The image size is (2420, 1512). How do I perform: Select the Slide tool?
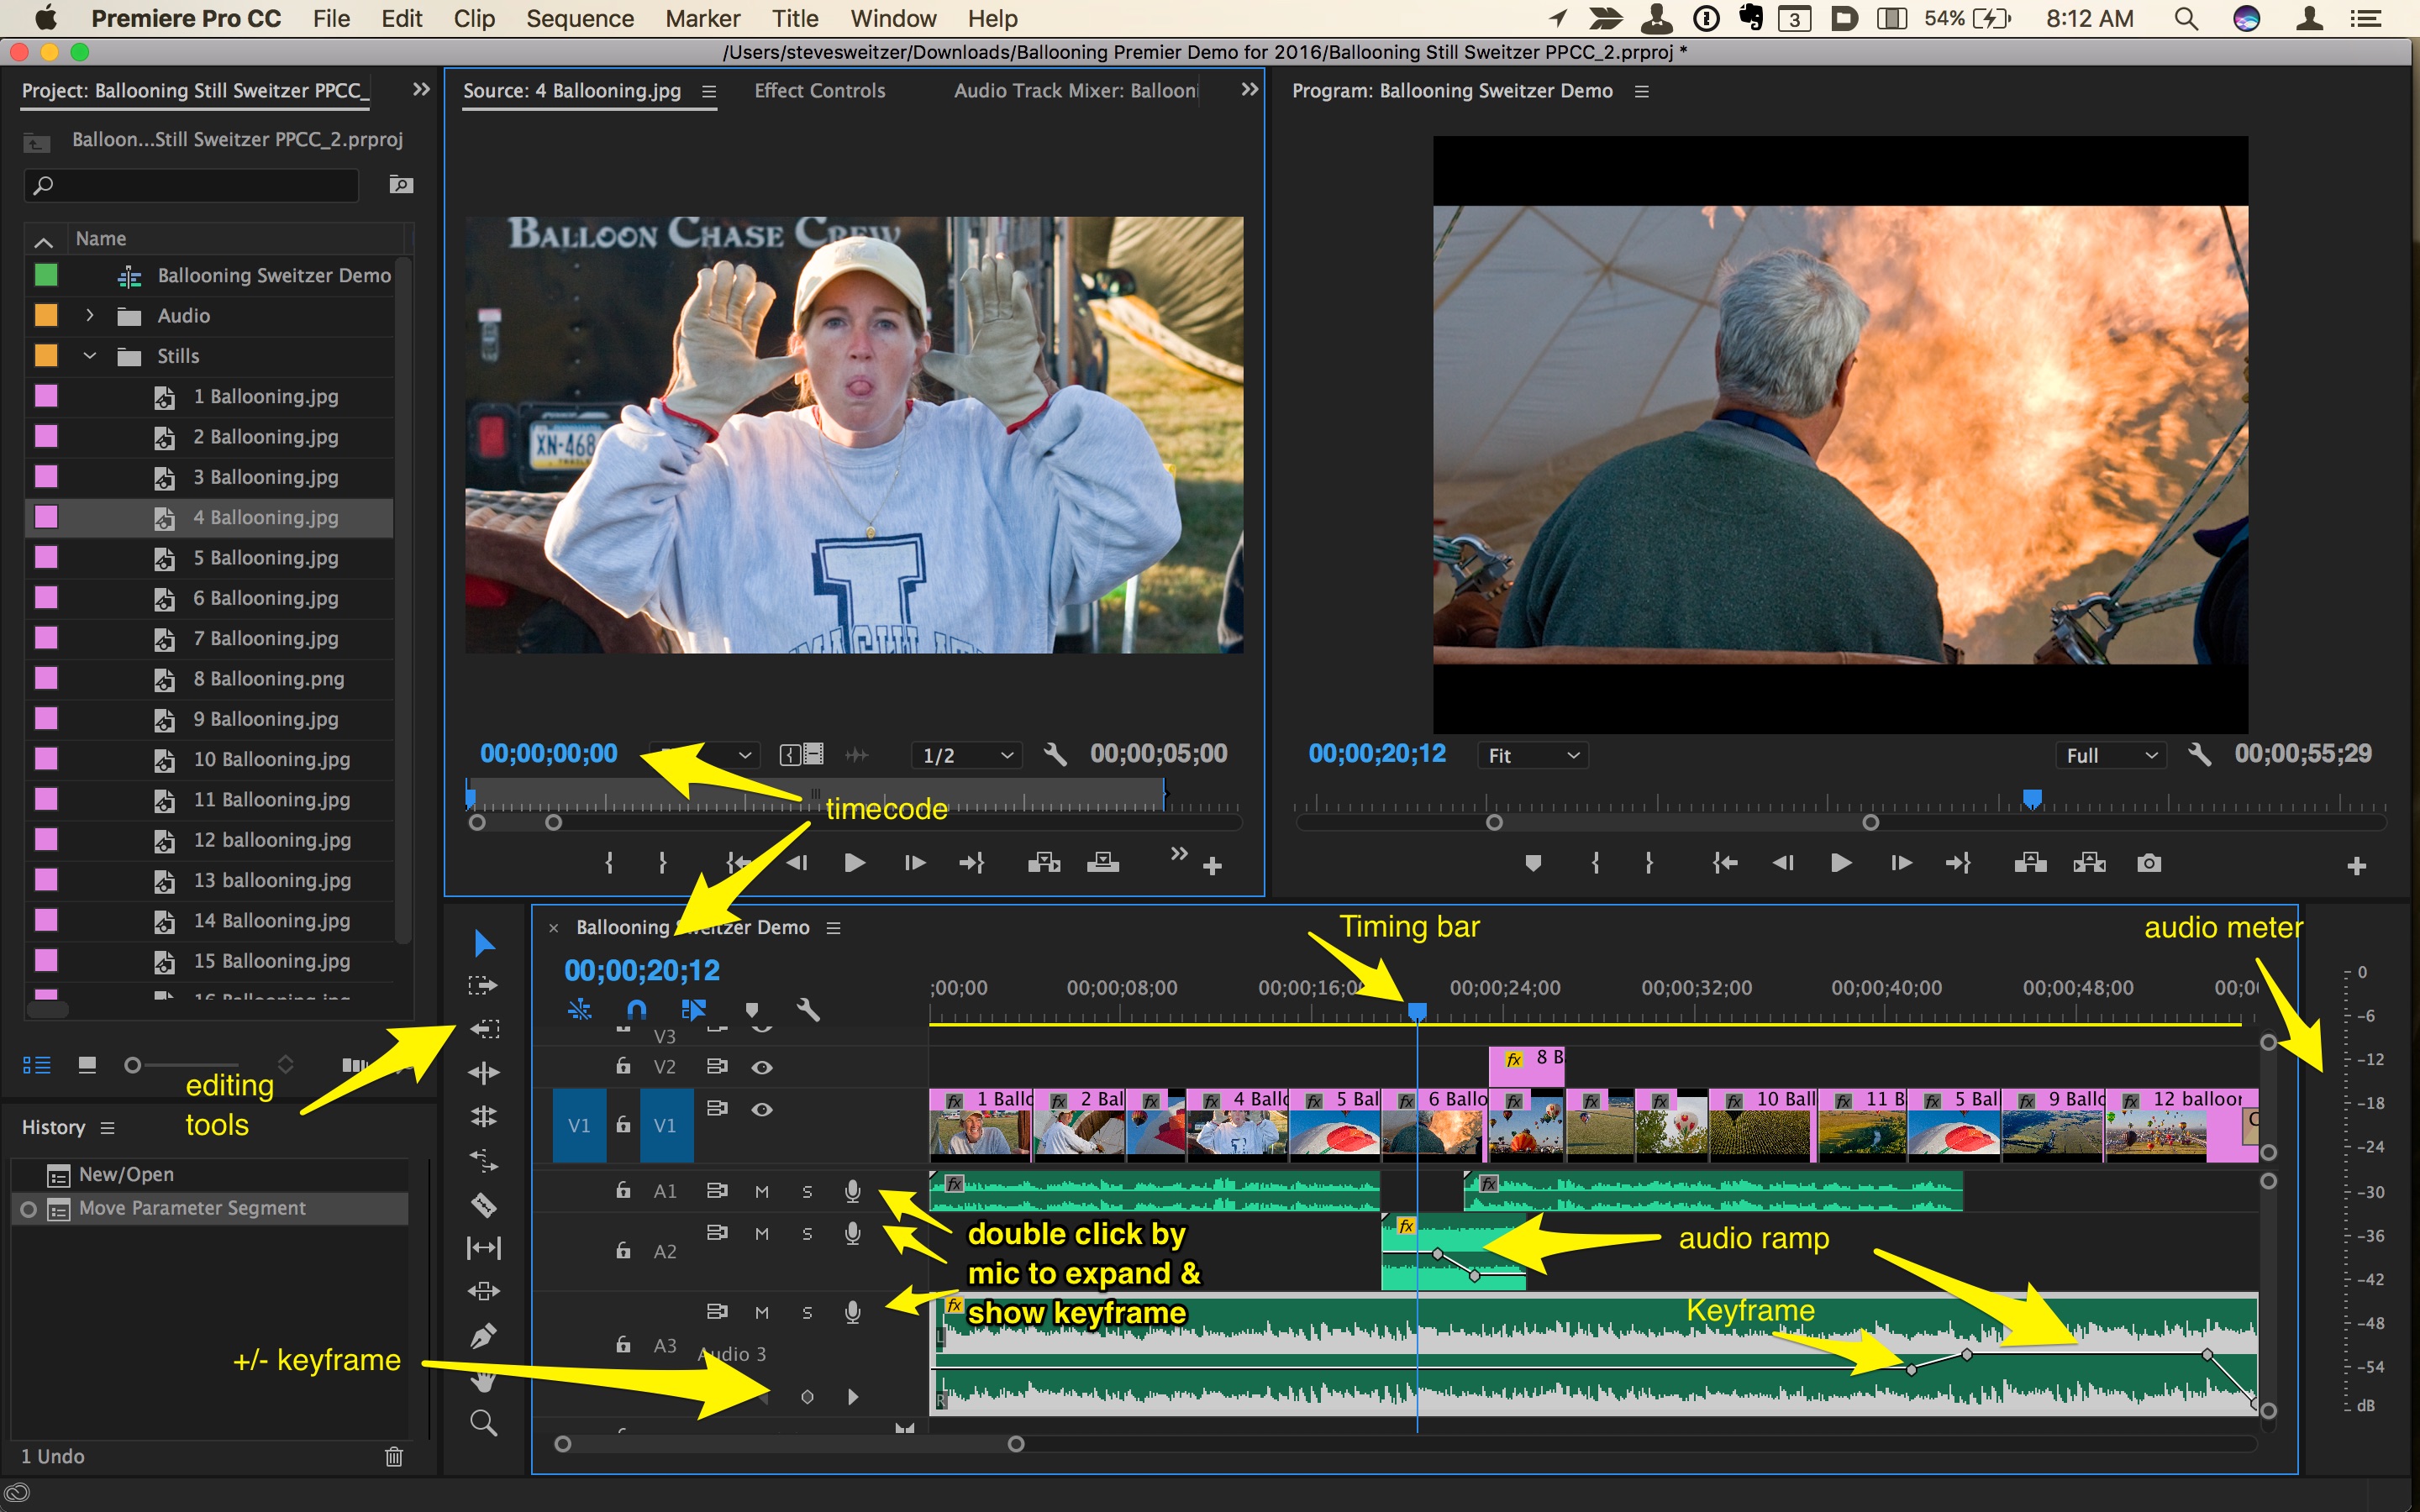tap(484, 1291)
